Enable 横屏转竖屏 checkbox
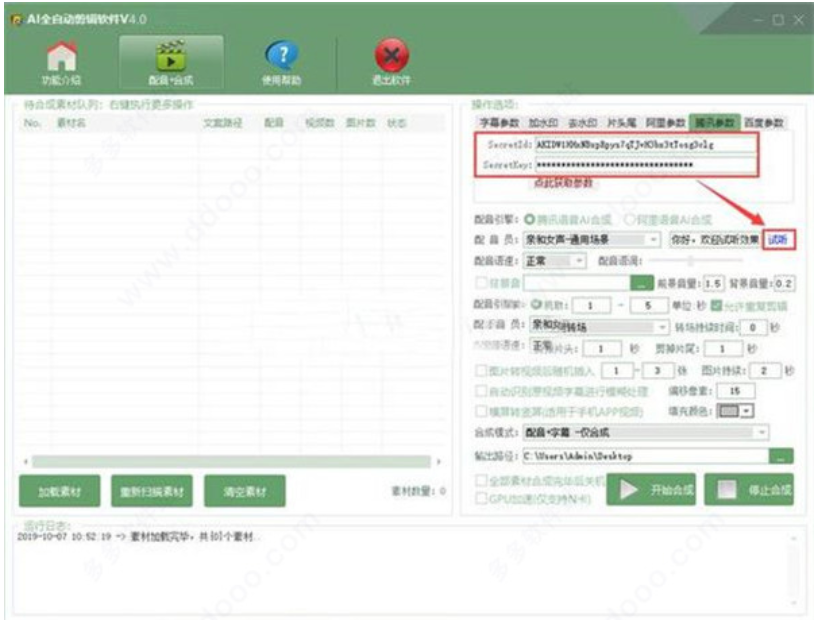Screen dimensions: 818x622 480,411
